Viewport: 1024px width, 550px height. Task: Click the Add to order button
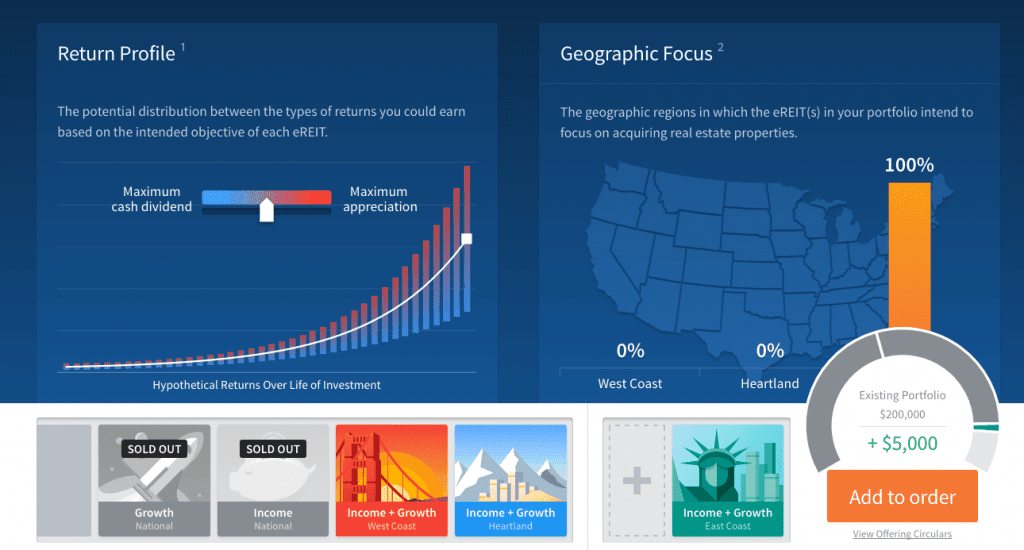(x=902, y=496)
